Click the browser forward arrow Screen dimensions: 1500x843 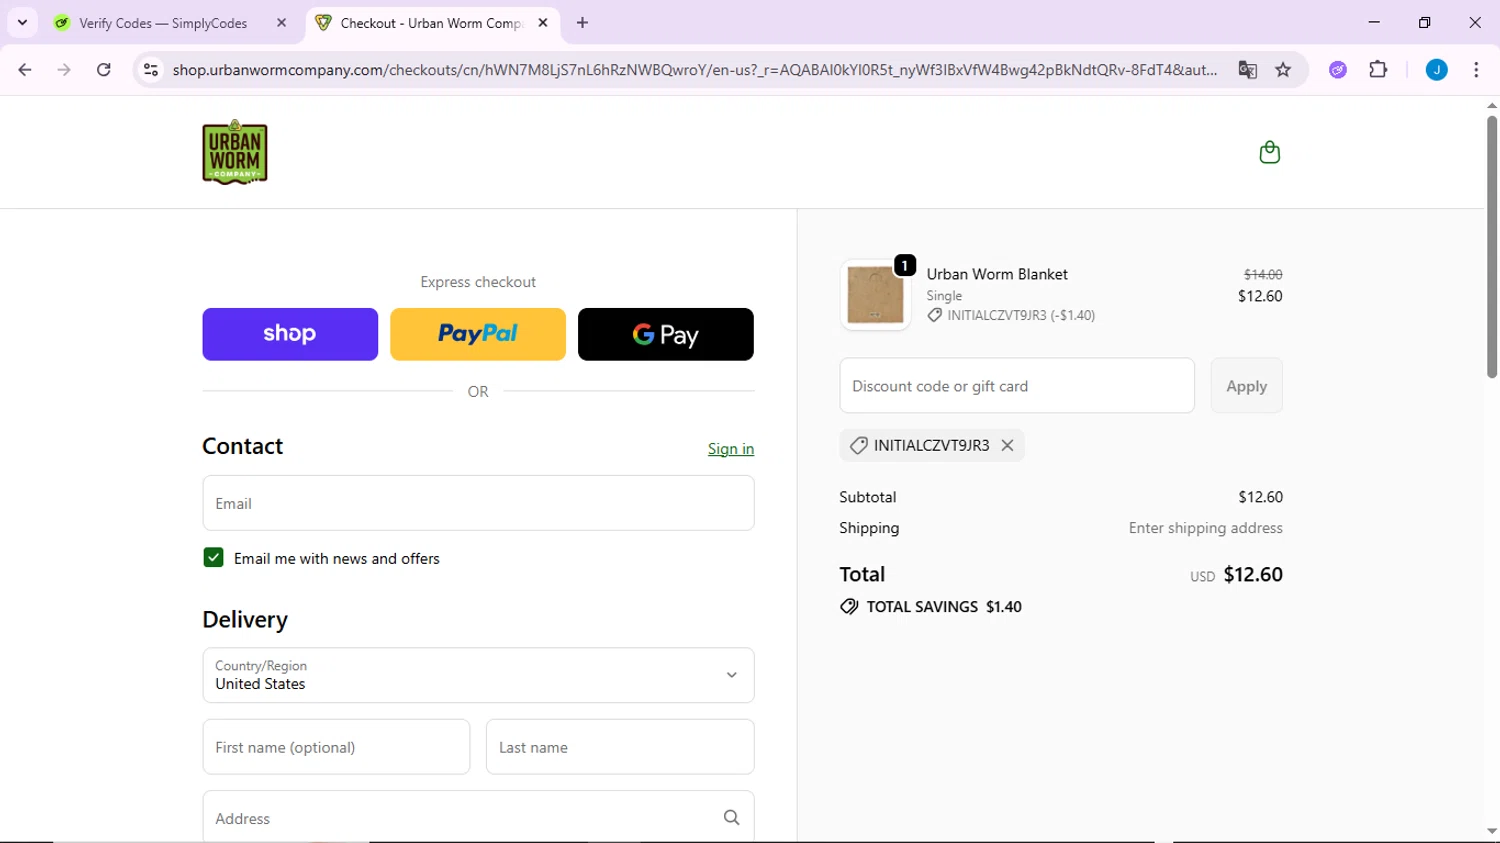64,70
